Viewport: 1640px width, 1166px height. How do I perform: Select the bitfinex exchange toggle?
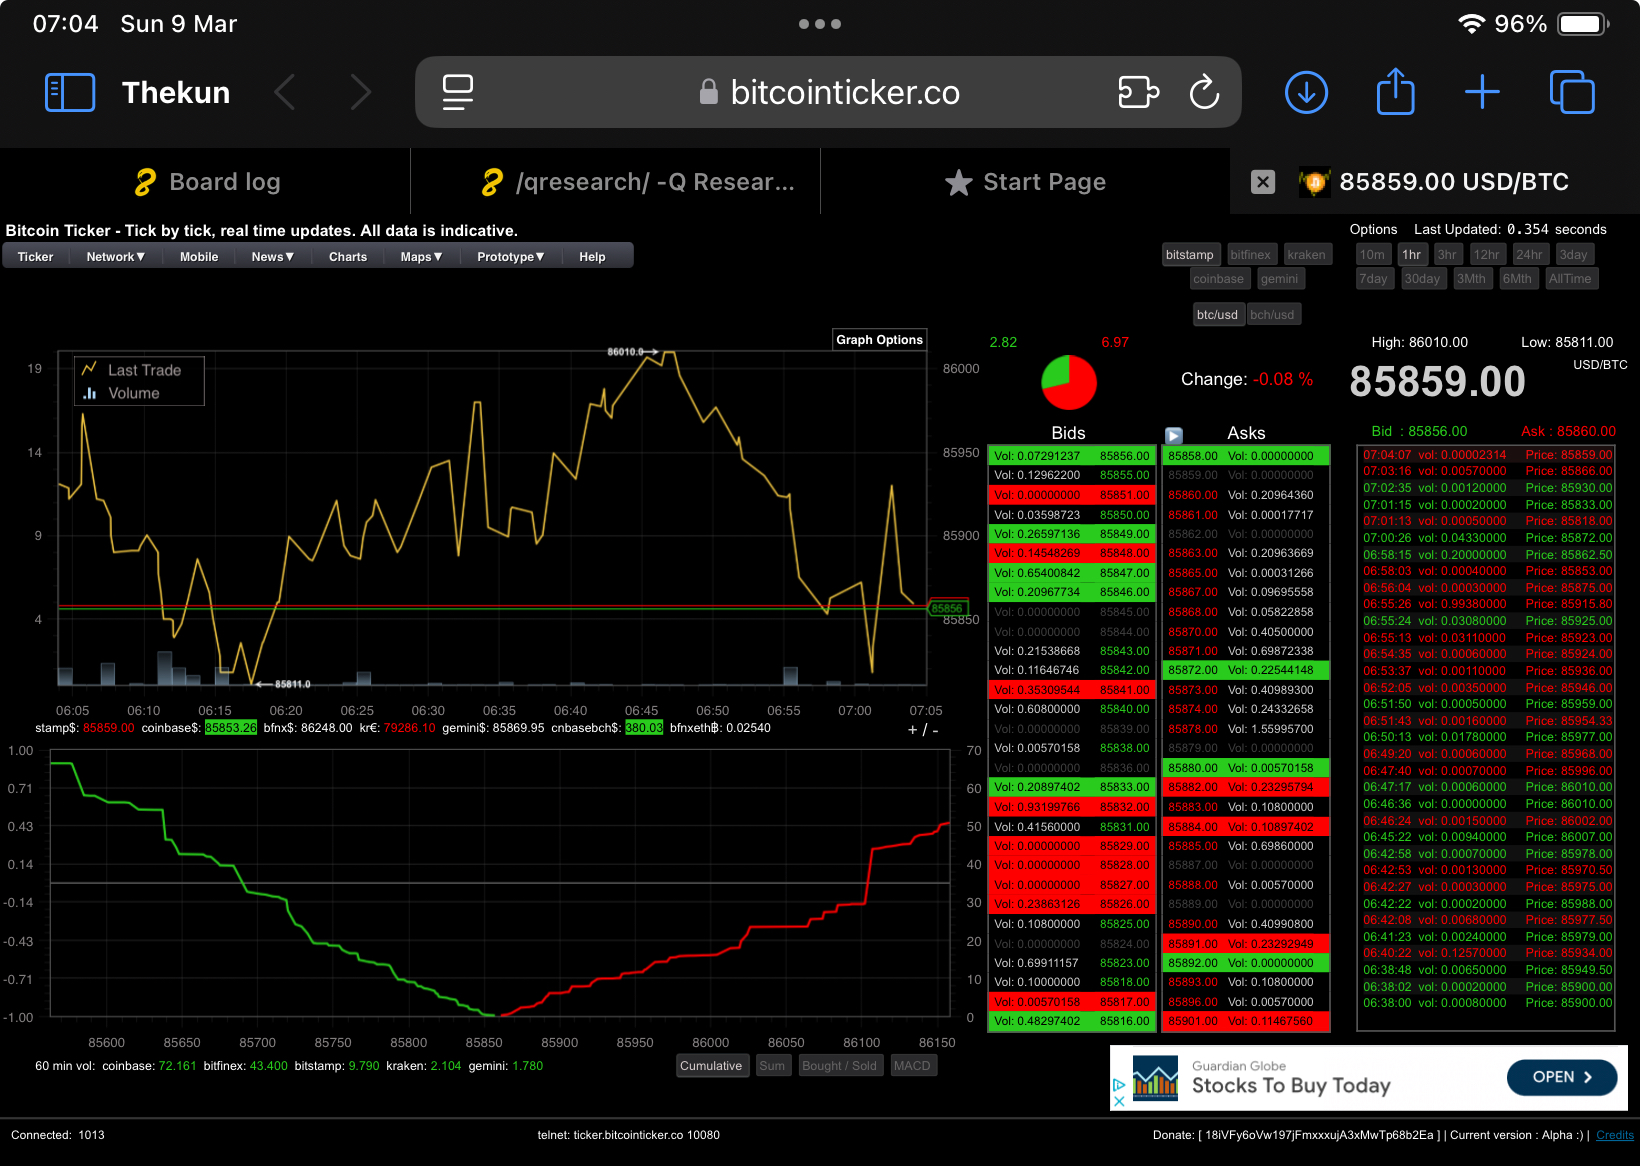[x=1250, y=255]
